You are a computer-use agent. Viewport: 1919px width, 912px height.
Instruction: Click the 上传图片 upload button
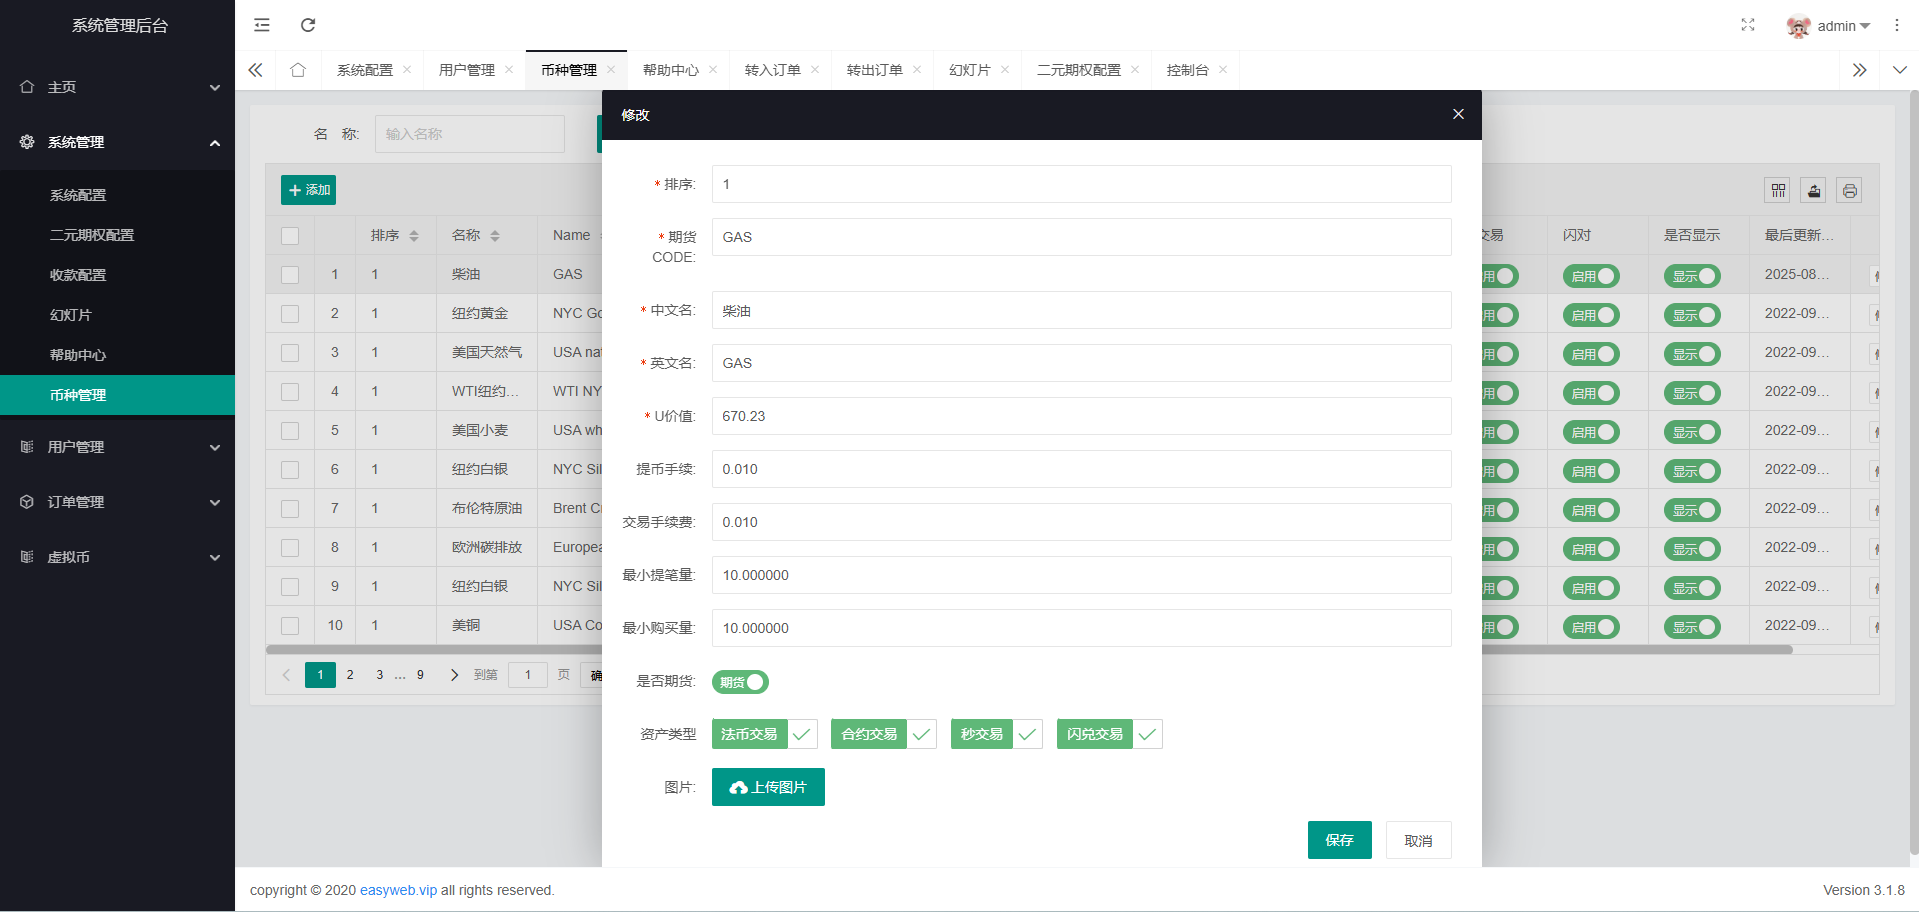(x=768, y=787)
